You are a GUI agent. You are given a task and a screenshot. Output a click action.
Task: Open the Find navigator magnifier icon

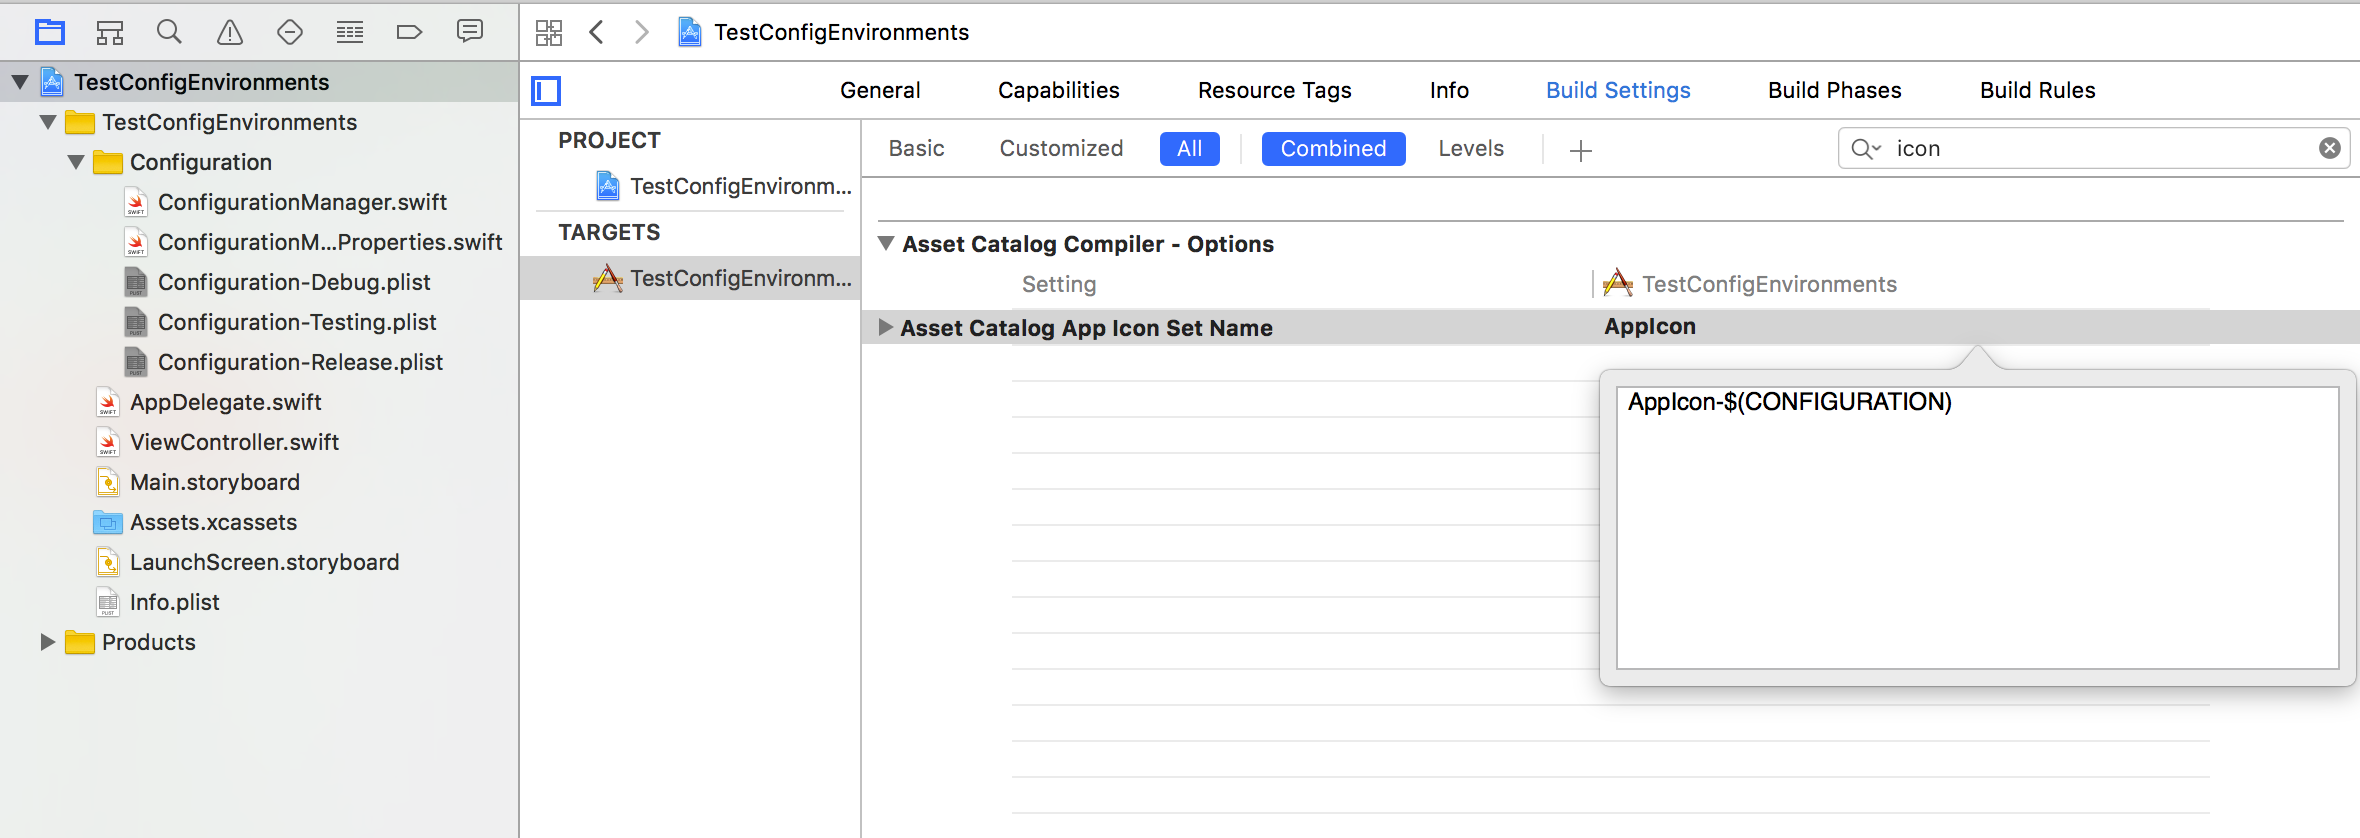click(170, 32)
